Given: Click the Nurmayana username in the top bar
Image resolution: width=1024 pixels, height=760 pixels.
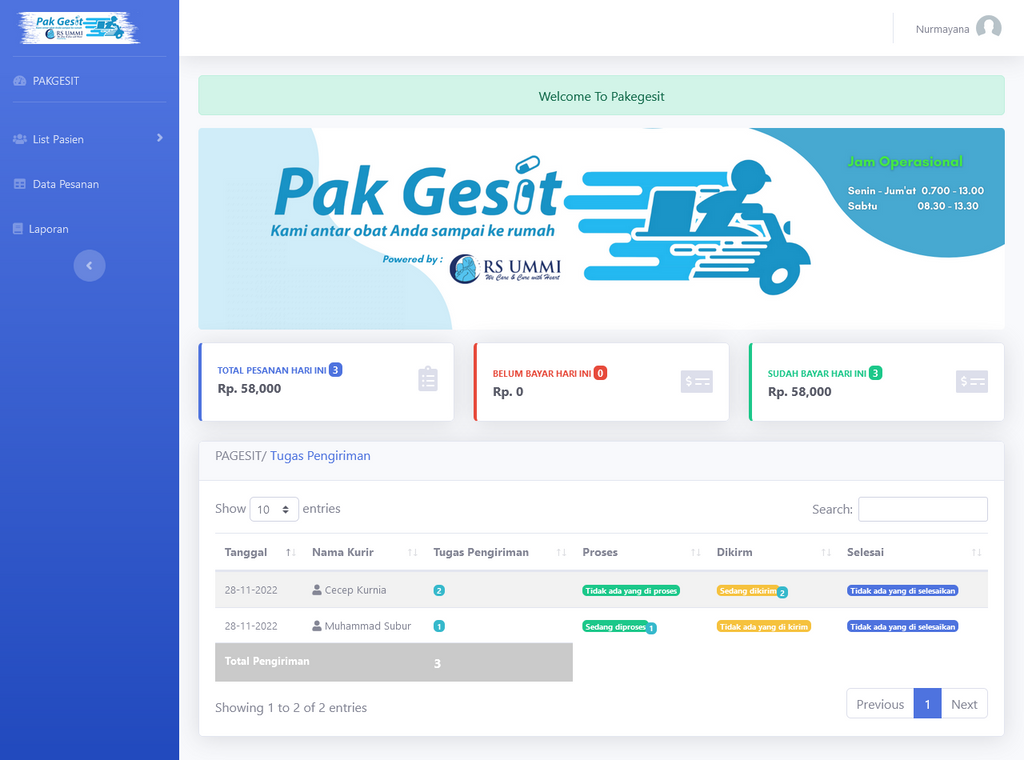Looking at the screenshot, I should [x=942, y=29].
